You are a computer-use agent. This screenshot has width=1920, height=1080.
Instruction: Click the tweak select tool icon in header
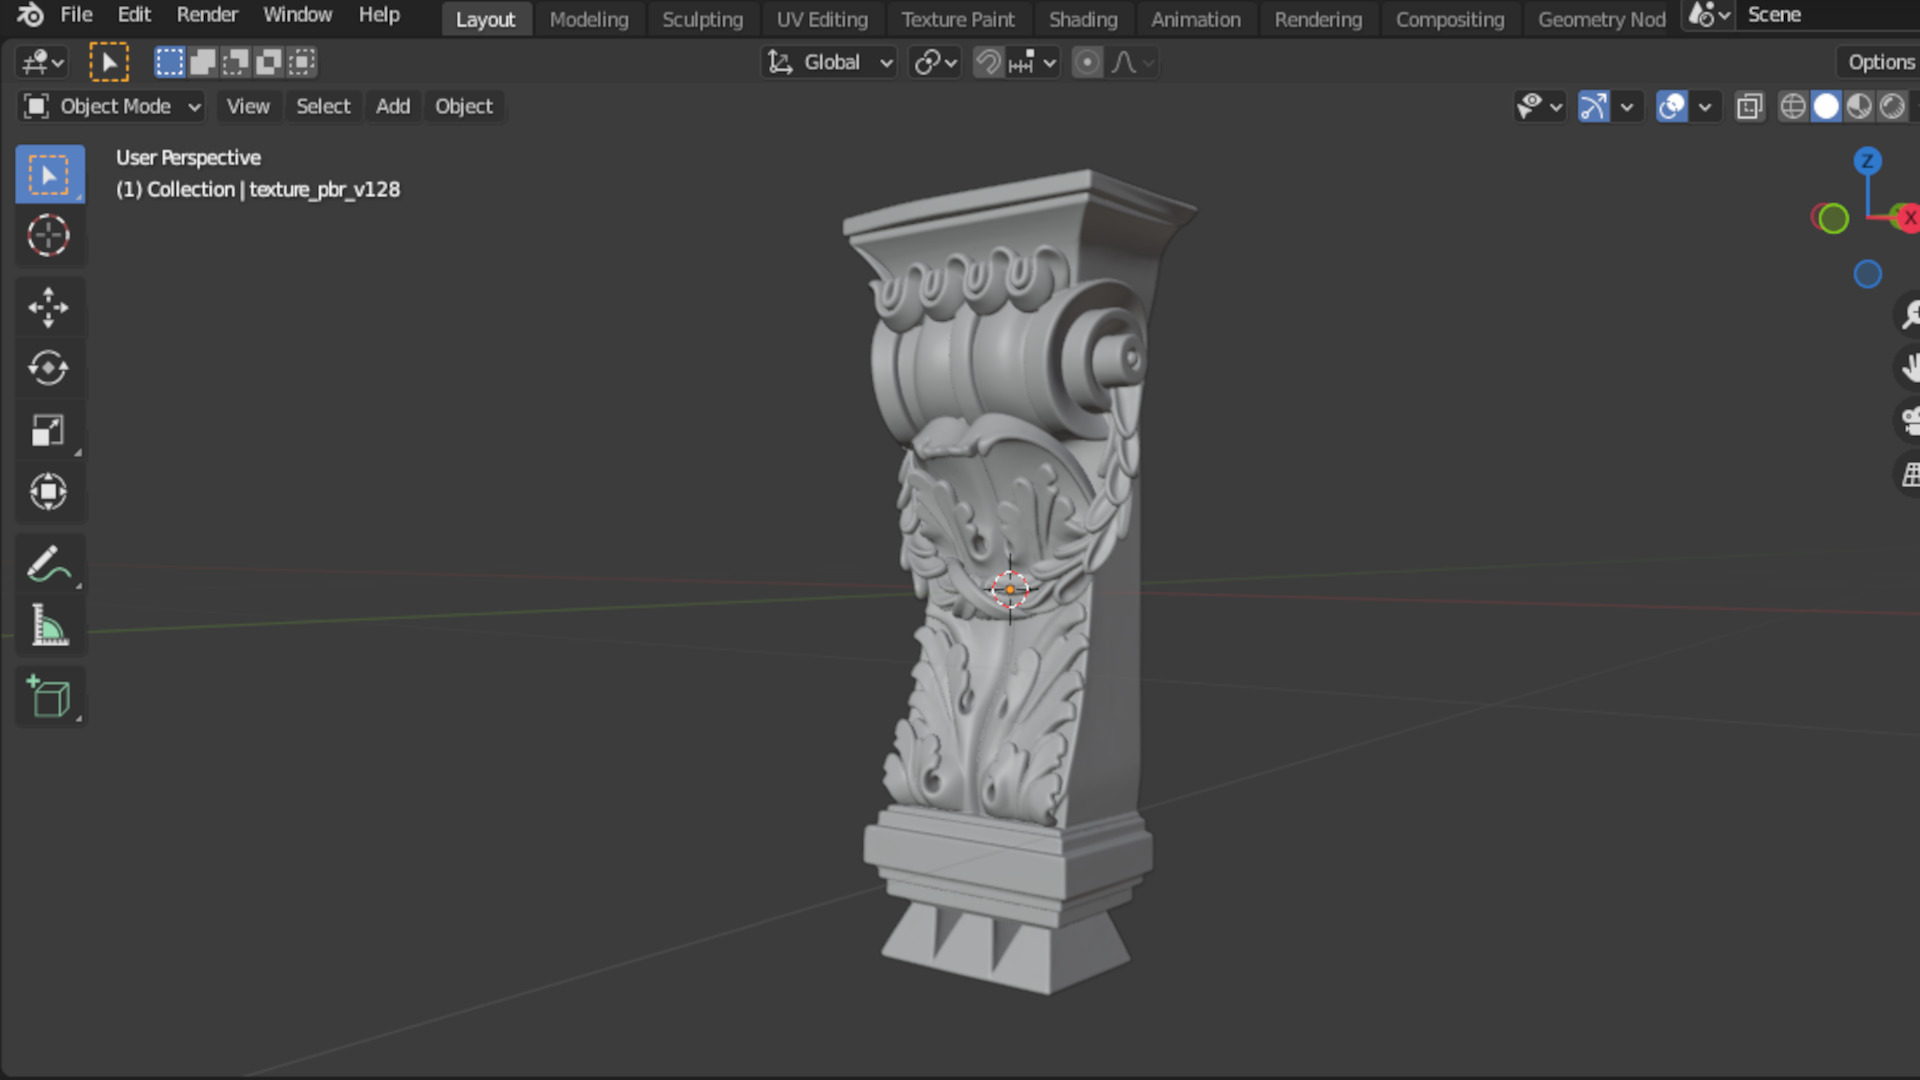[x=109, y=62]
